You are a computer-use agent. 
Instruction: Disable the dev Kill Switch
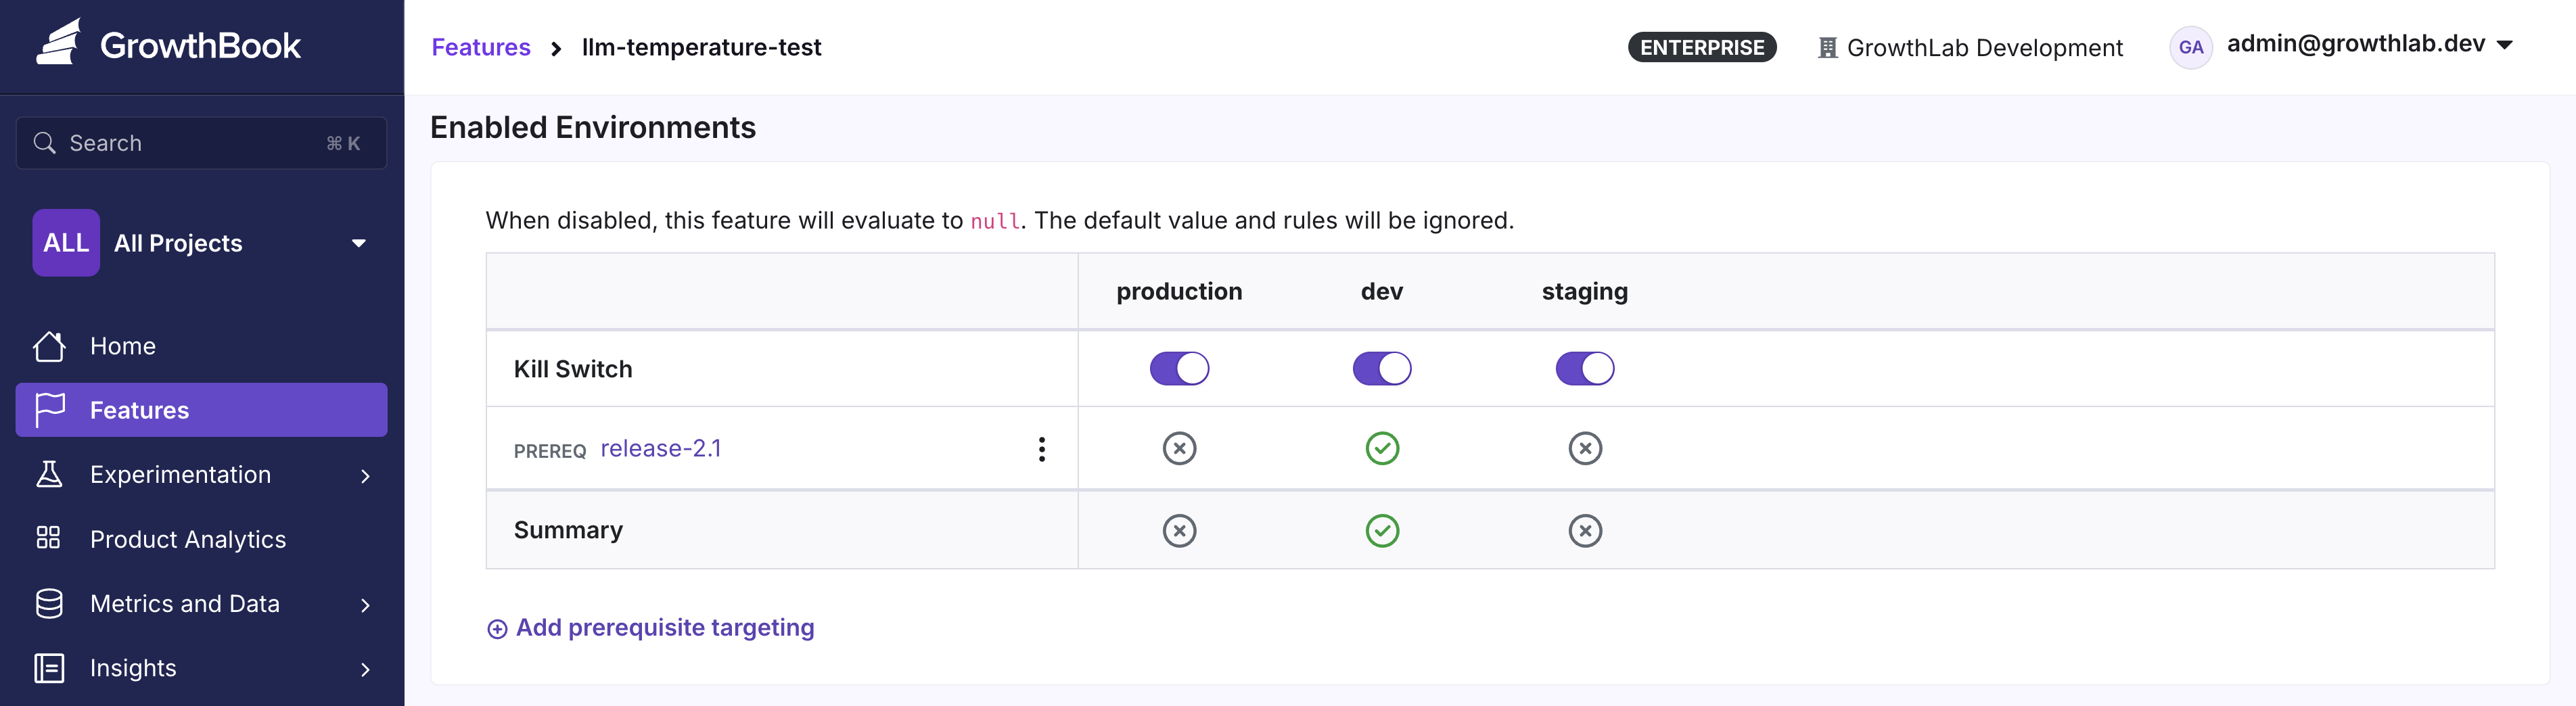point(1382,368)
